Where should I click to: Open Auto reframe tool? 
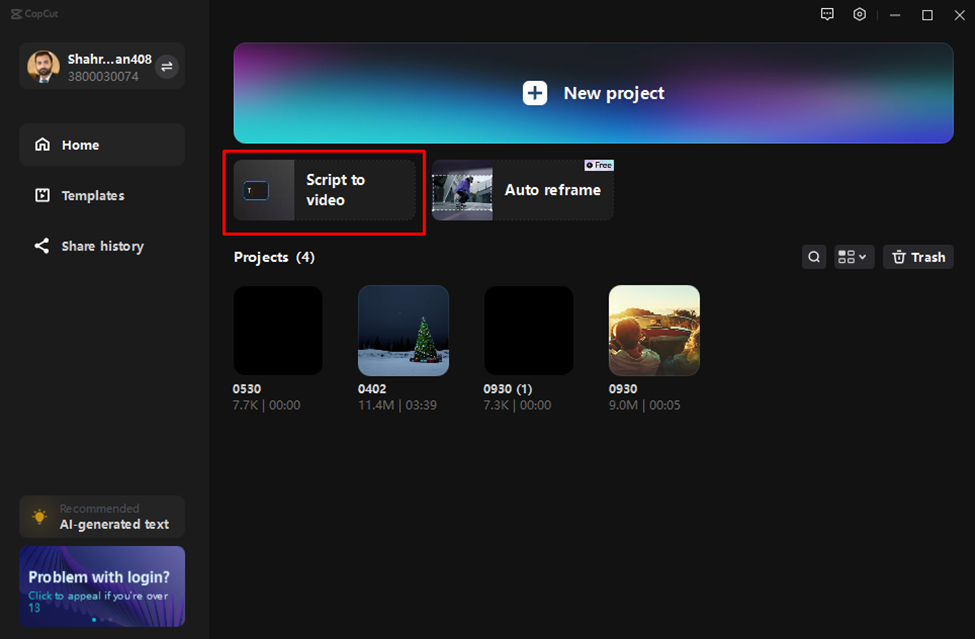tap(523, 190)
